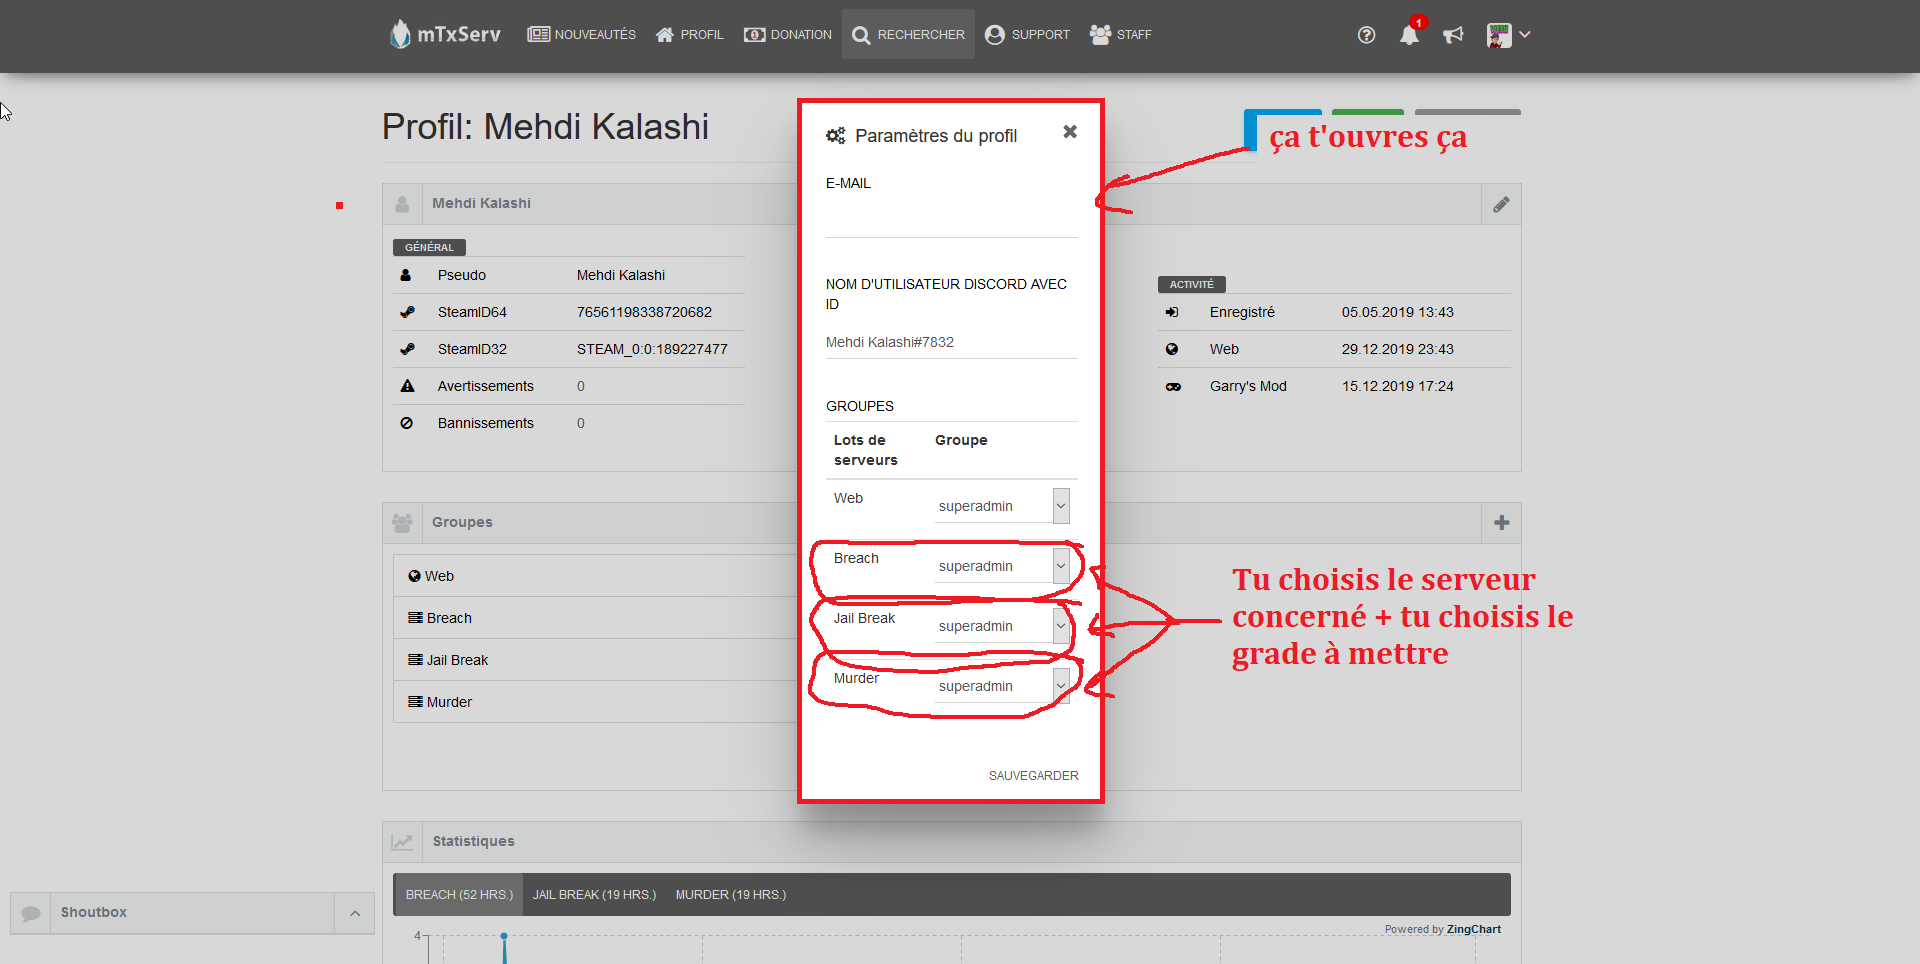Image resolution: width=1920 pixels, height=964 pixels.
Task: Click the Enregistré date 05.05.2019 13:43
Action: click(1398, 312)
